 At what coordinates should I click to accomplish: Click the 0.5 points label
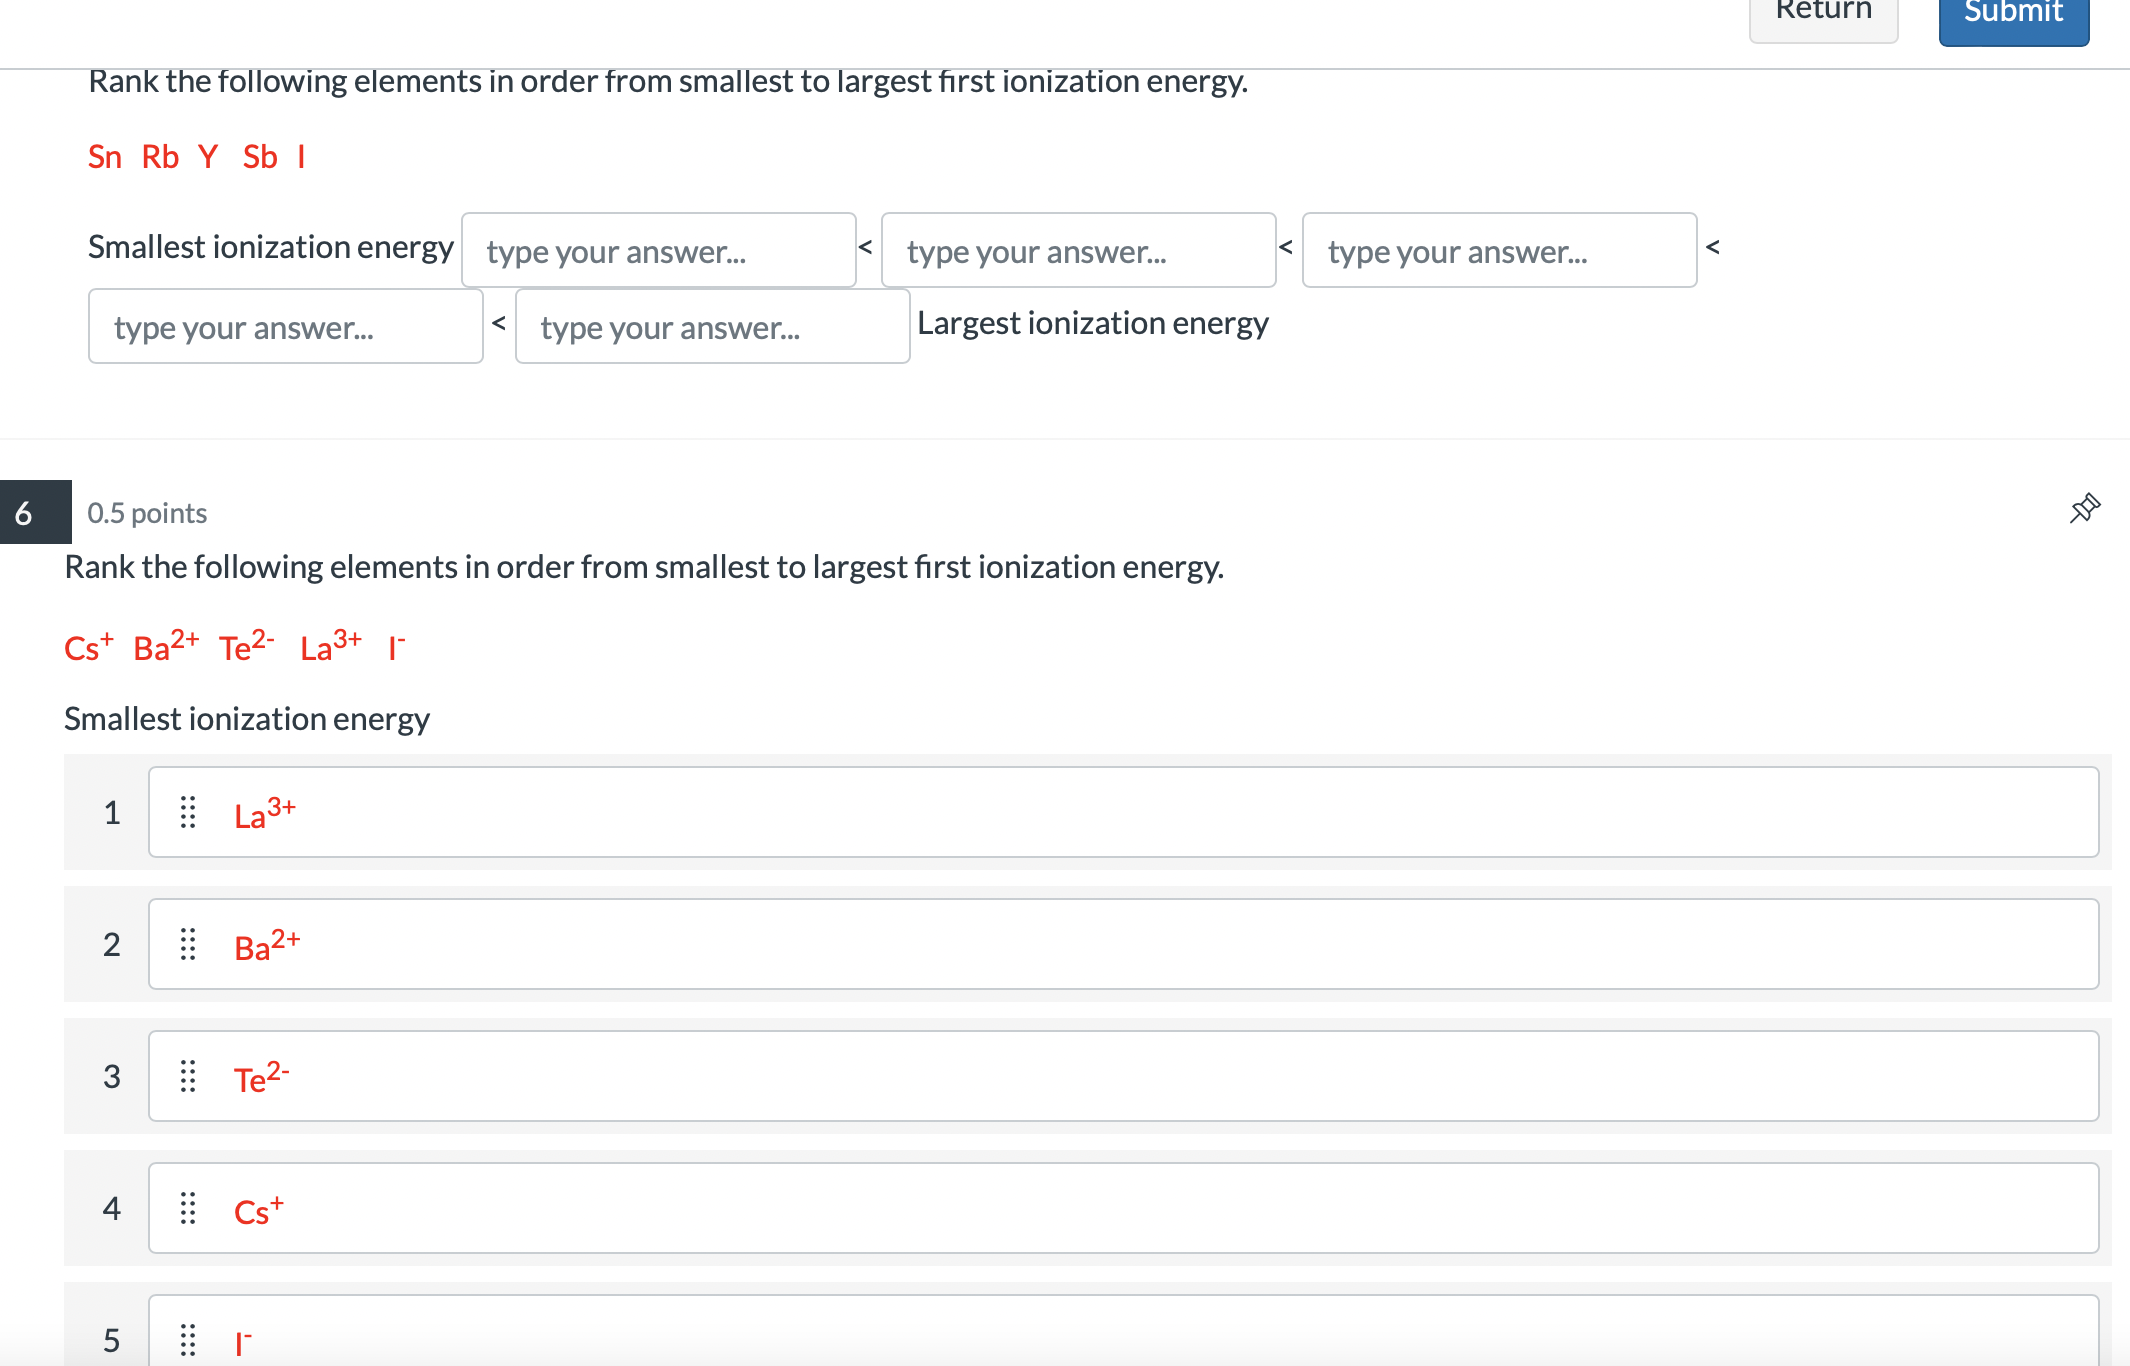[x=147, y=513]
